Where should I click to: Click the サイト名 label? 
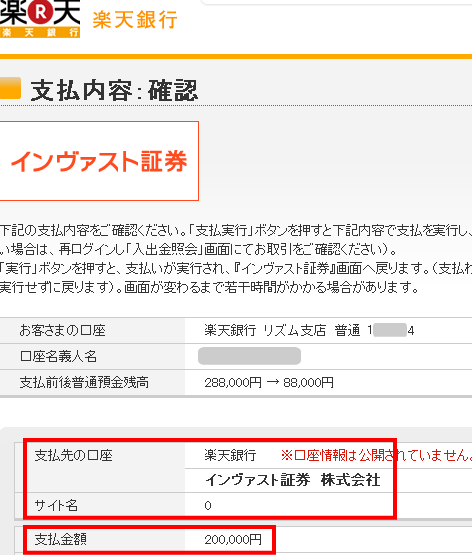click(56, 505)
